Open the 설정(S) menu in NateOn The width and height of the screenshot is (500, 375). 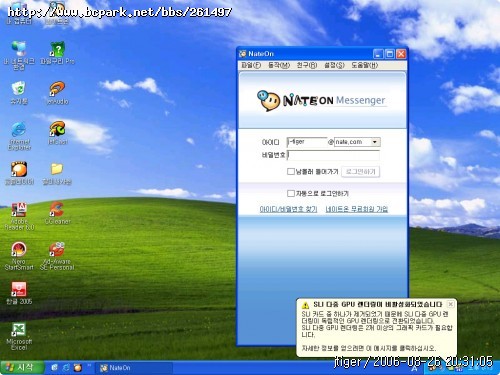click(x=334, y=65)
